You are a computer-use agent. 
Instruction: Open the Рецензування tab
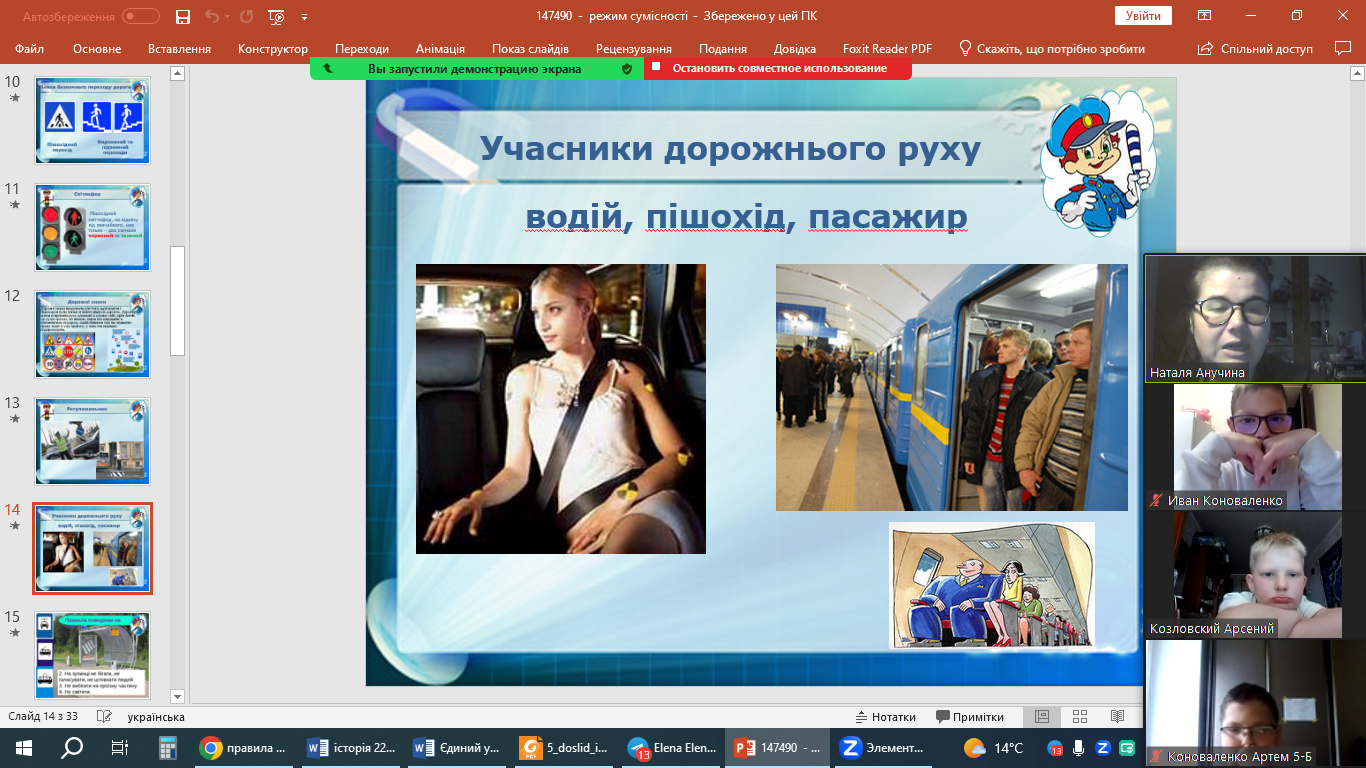tap(634, 48)
